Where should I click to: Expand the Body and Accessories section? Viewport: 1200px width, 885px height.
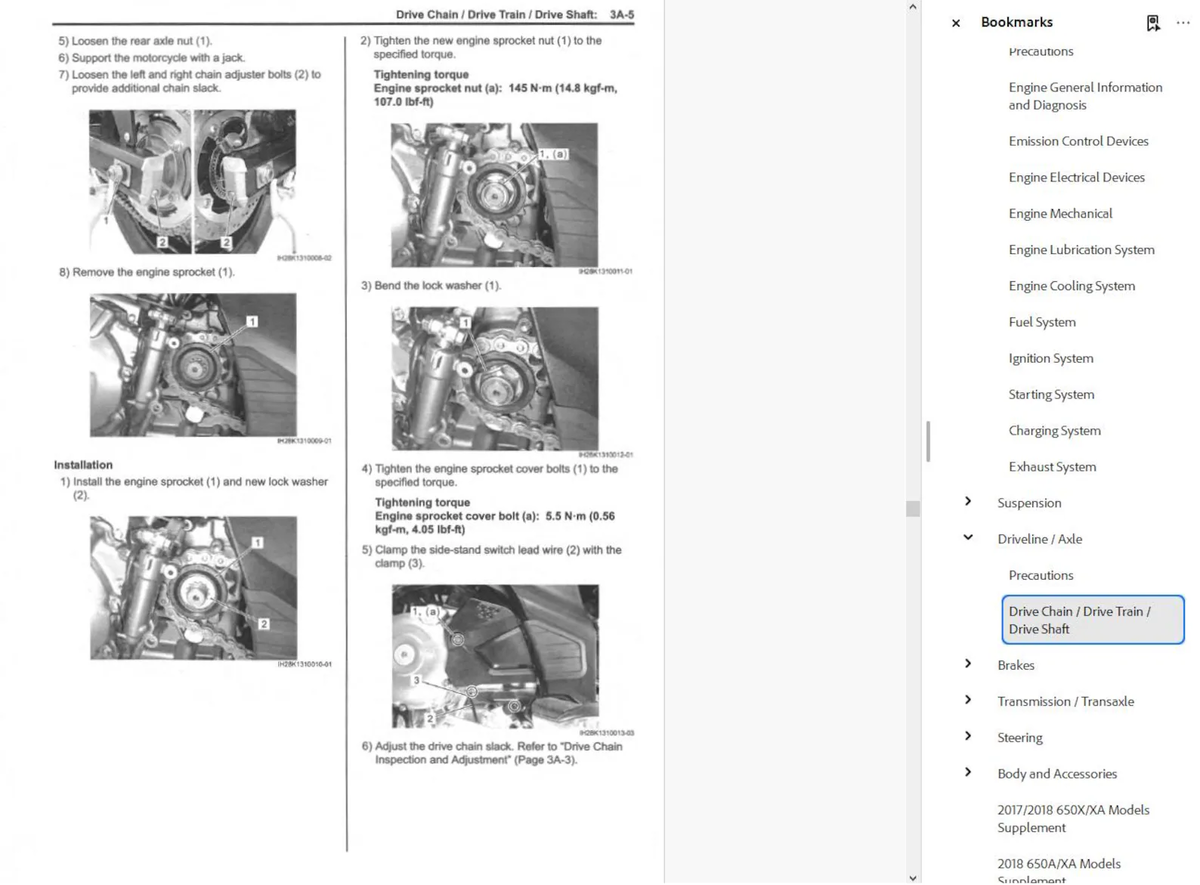968,772
